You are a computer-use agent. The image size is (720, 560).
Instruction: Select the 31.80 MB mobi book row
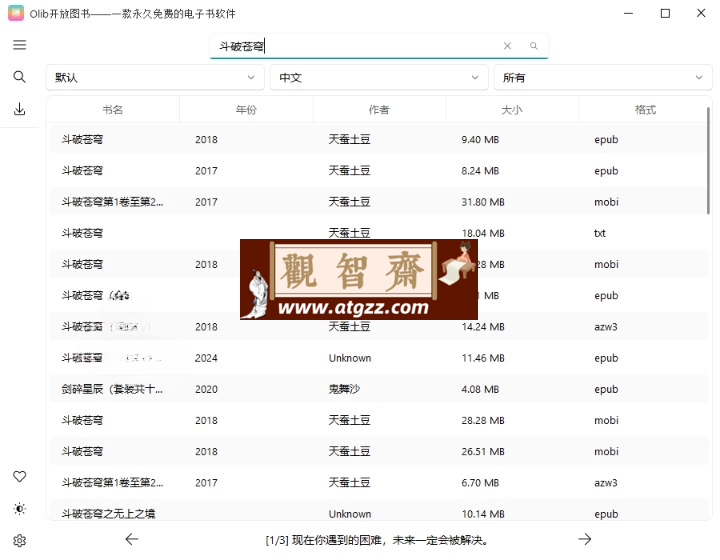pos(377,202)
